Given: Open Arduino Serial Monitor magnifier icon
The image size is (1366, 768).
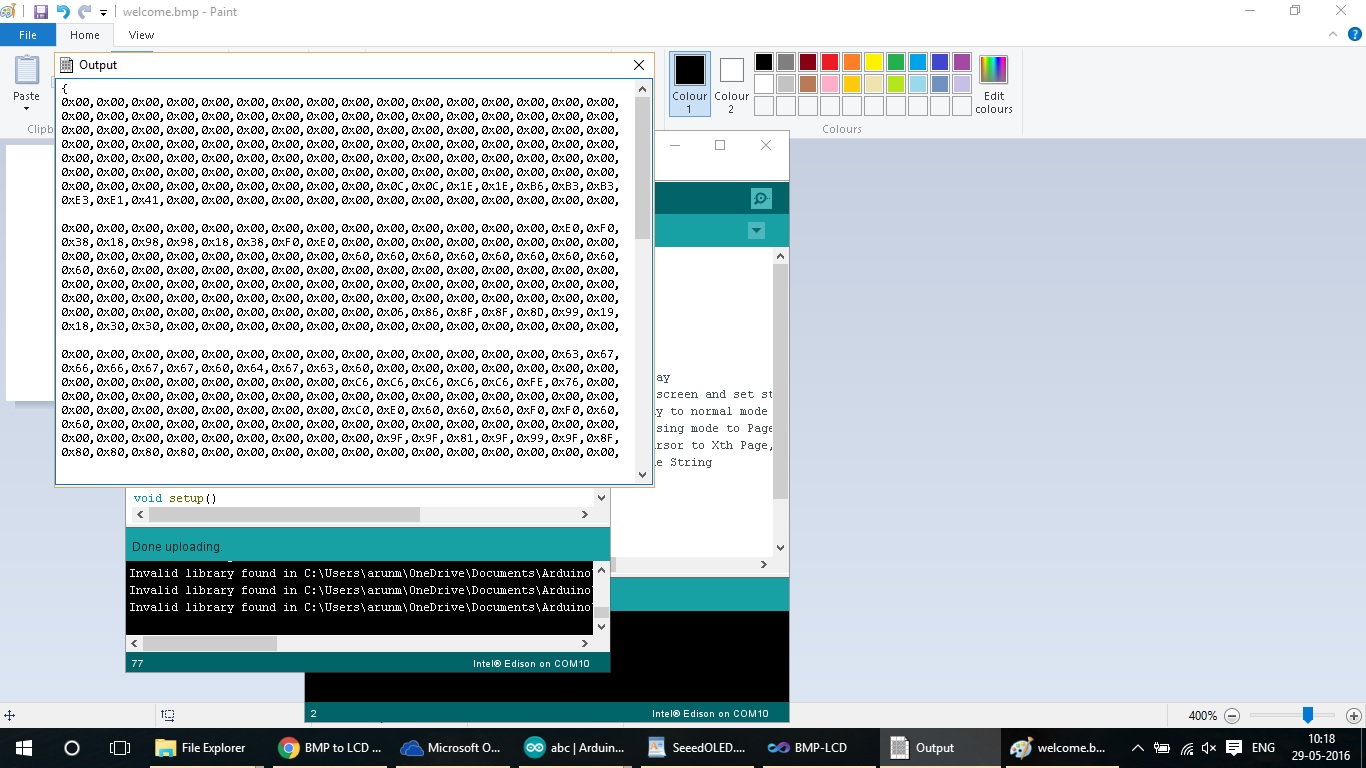Looking at the screenshot, I should (x=760, y=198).
